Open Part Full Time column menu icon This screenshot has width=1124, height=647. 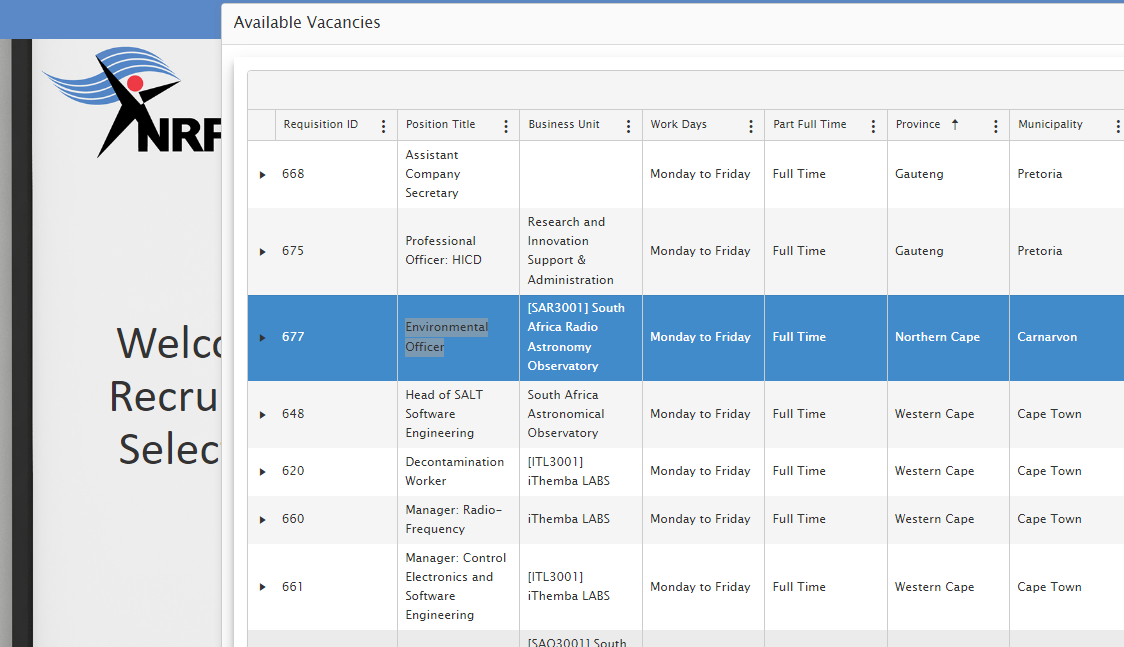pyautogui.click(x=873, y=126)
